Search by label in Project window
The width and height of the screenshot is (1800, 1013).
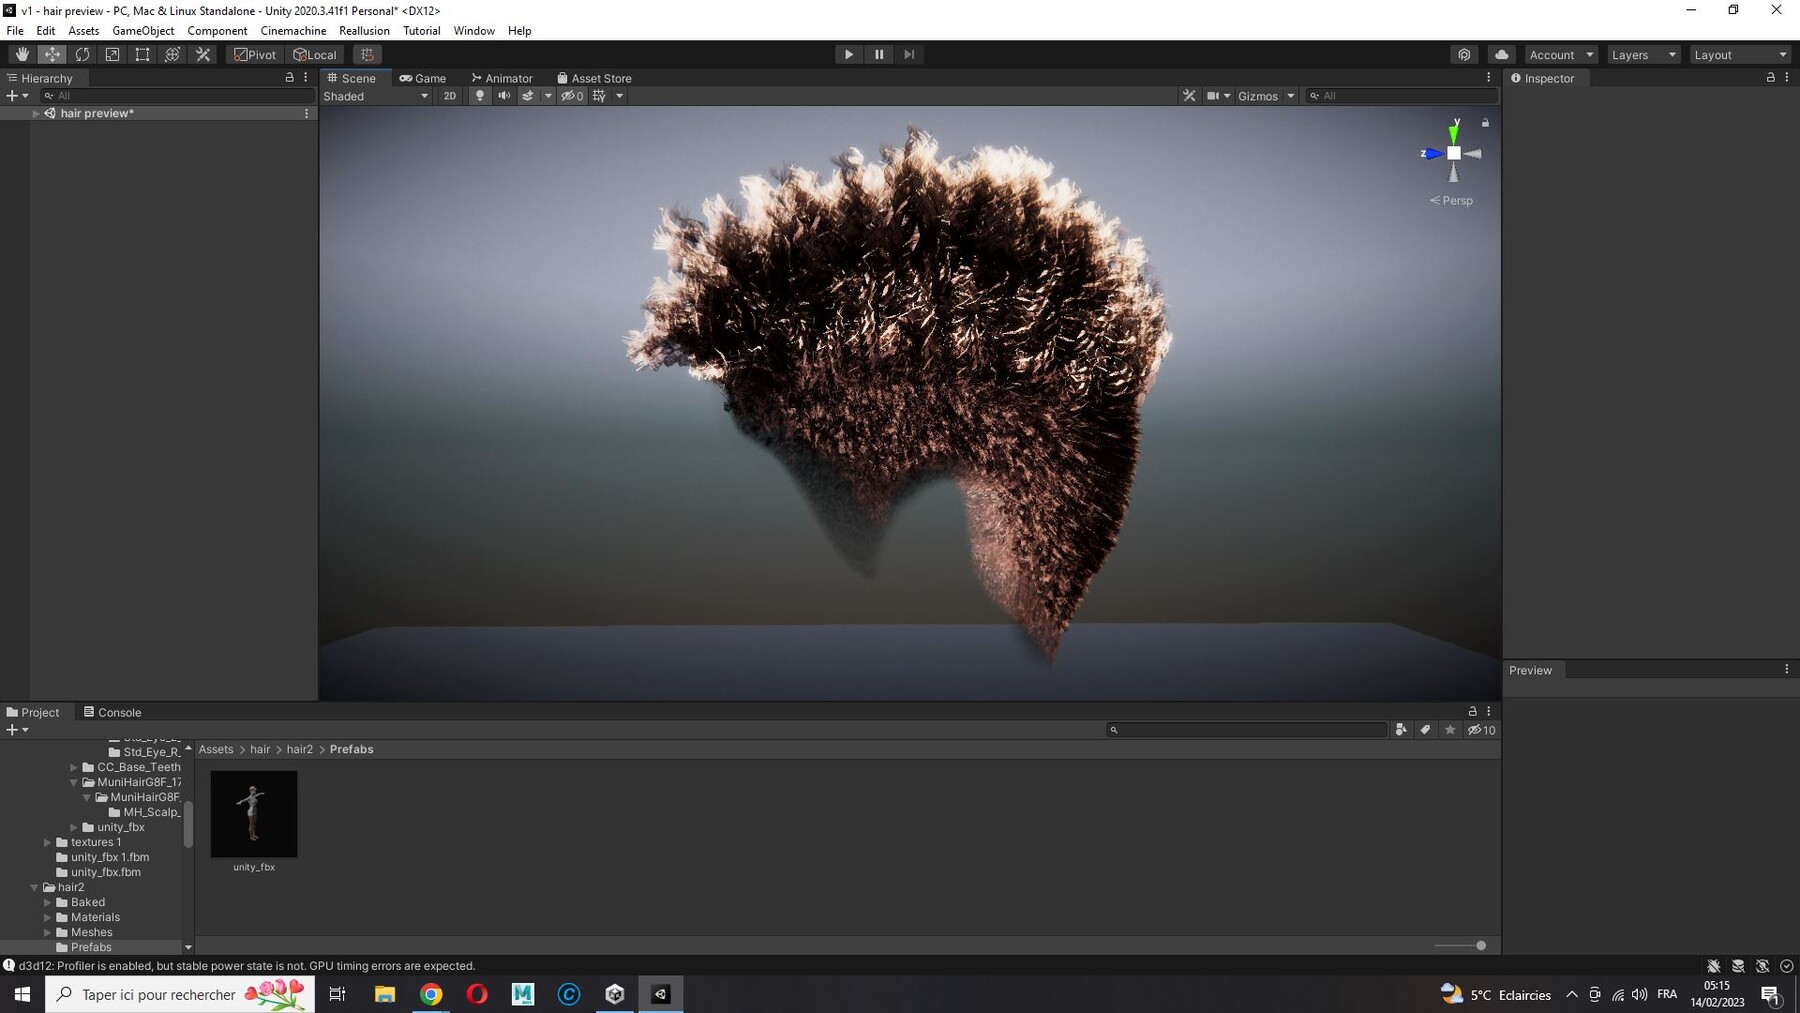coord(1425,730)
